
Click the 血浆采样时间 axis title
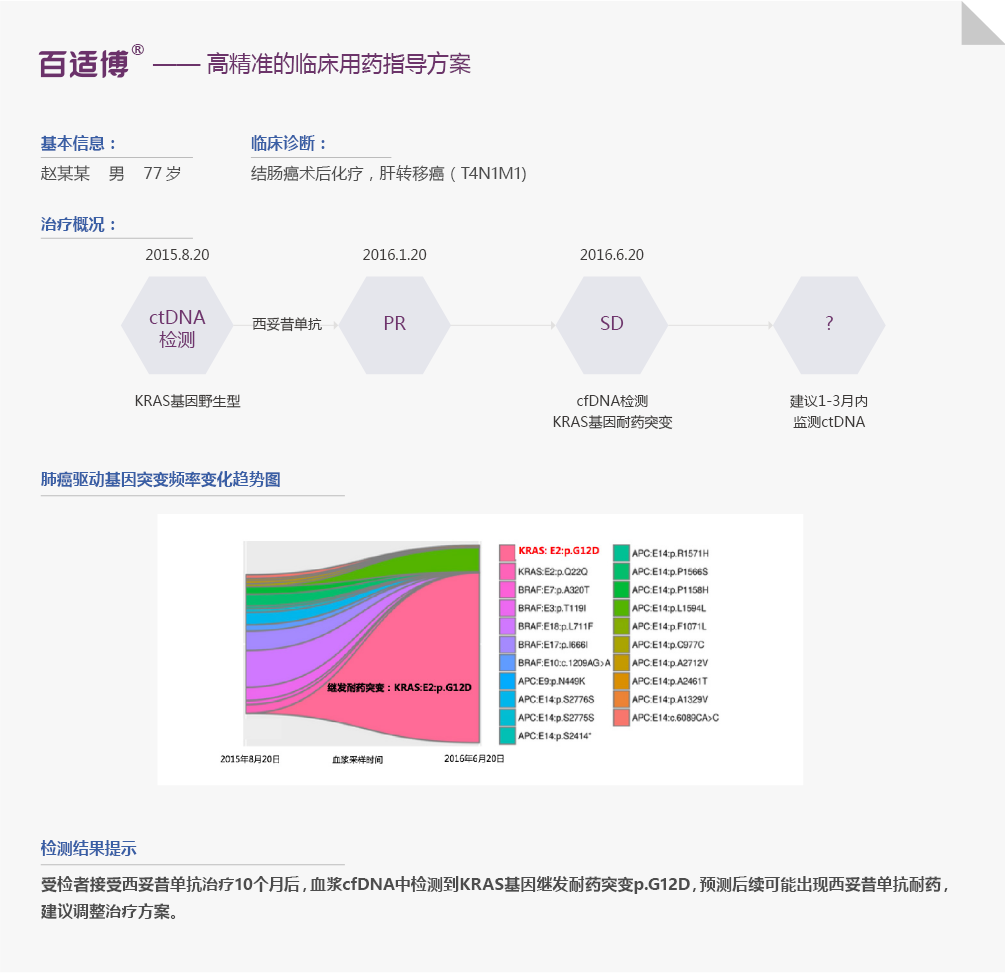point(358,760)
